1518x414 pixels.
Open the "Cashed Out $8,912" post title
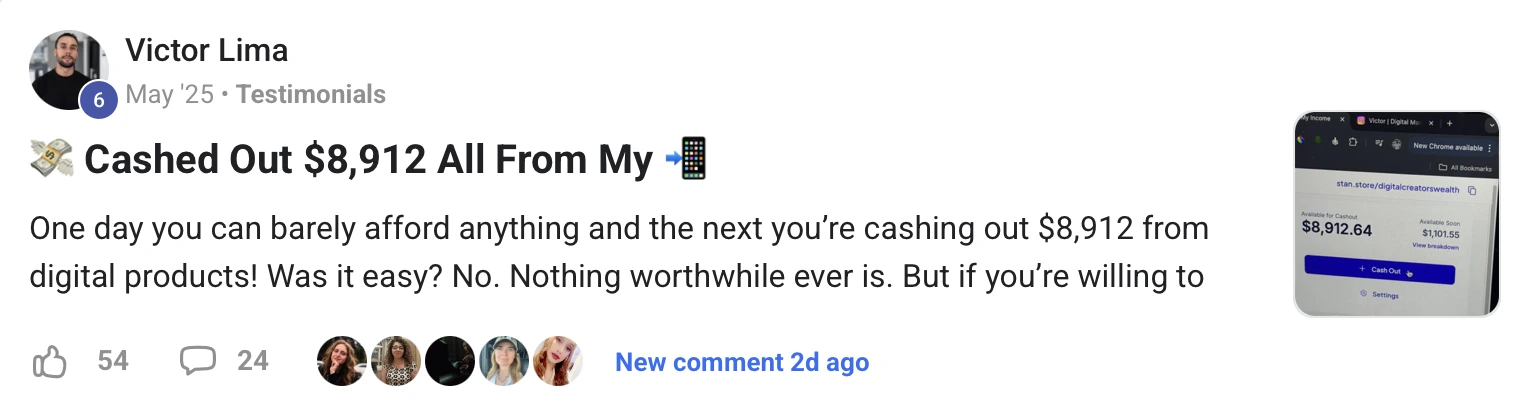[x=368, y=160]
